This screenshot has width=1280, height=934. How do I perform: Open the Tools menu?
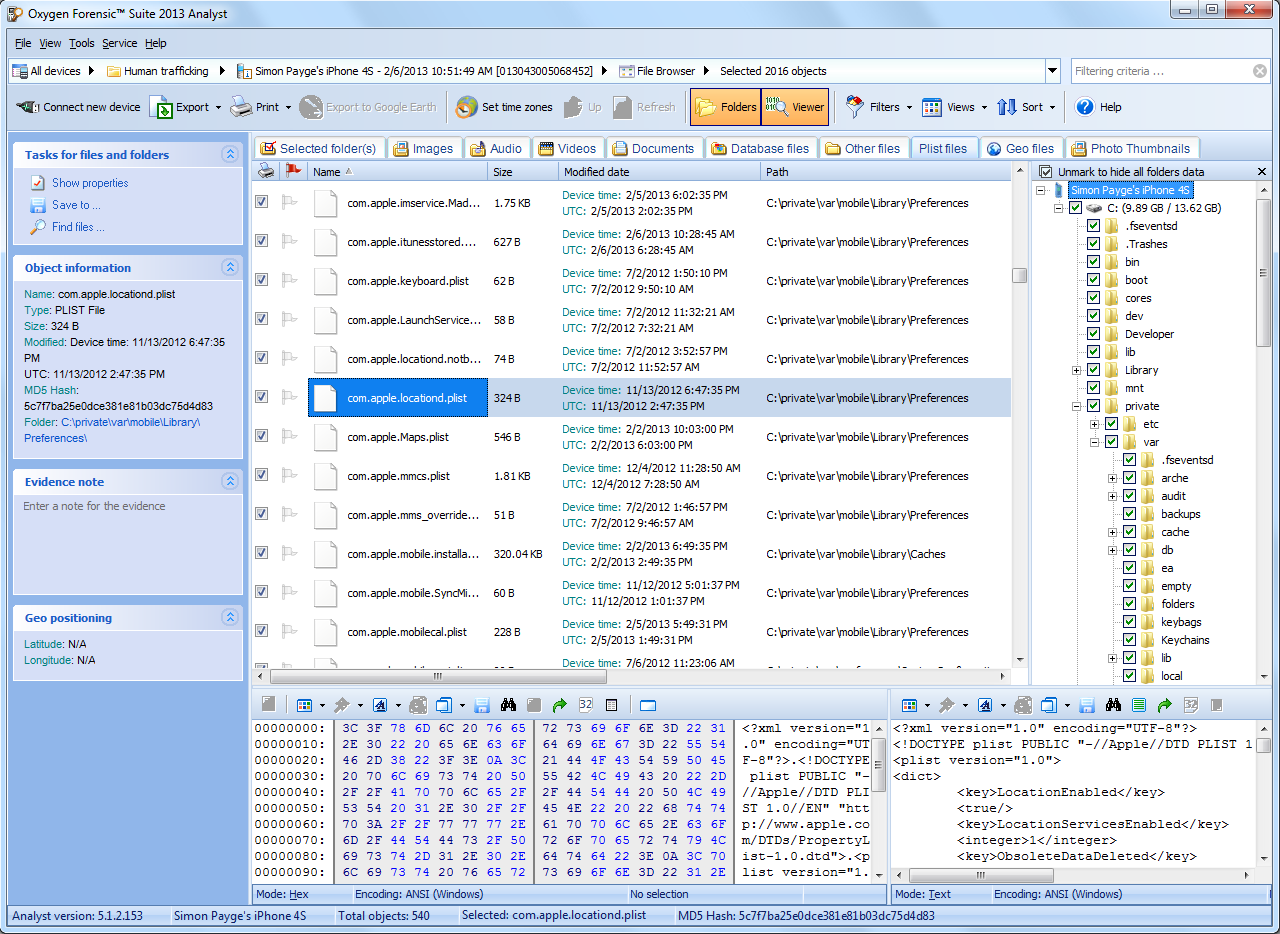82,43
